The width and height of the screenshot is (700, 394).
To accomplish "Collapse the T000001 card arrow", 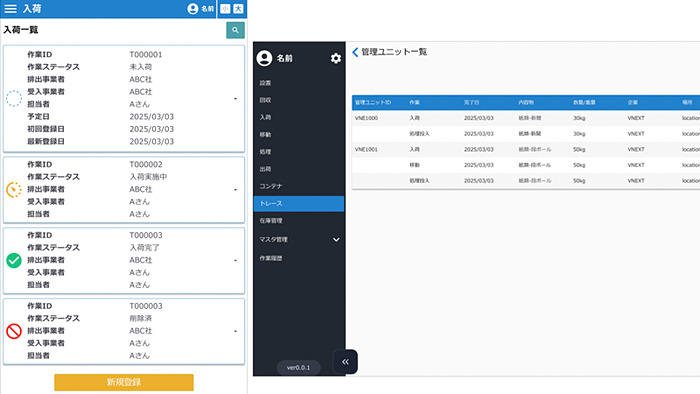I will 235,98.
